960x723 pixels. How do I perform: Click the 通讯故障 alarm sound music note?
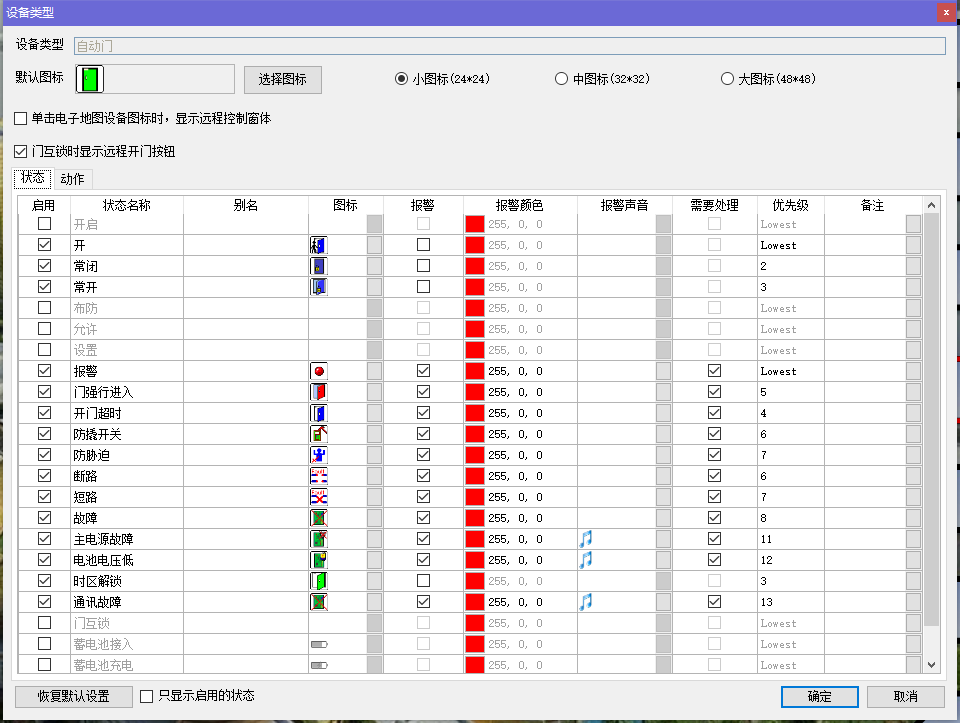[x=586, y=602]
